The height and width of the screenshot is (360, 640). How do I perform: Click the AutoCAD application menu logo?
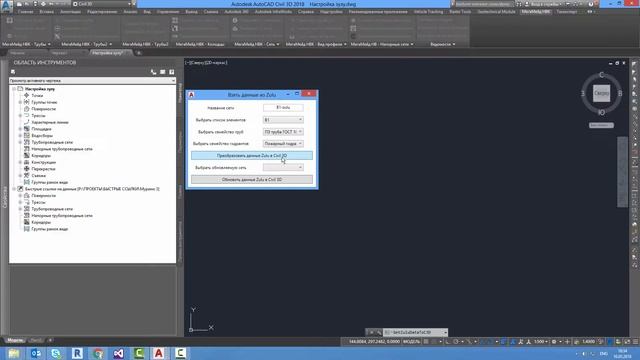click(x=7, y=6)
